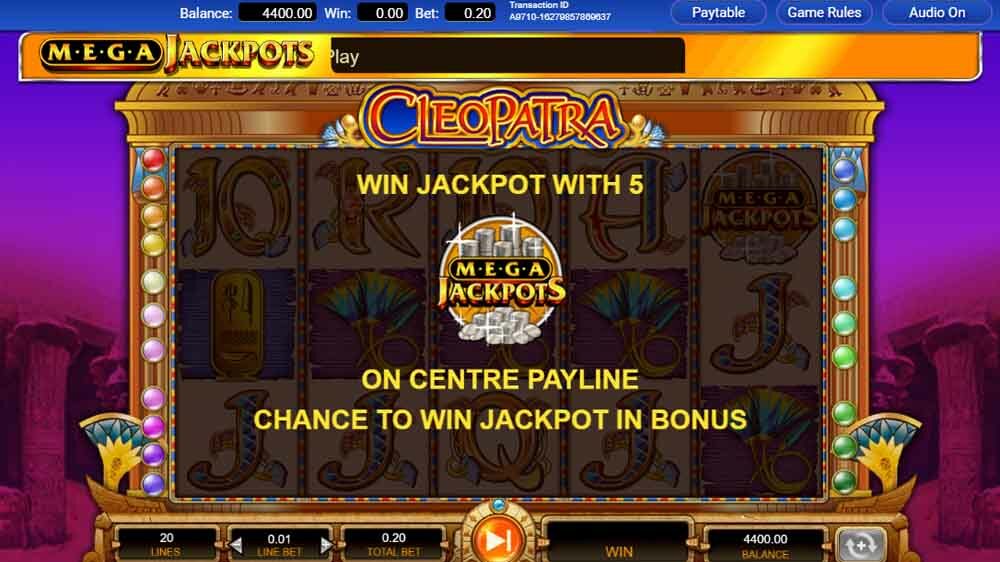The height and width of the screenshot is (562, 1000).
Task: Click the yellow payline gem on left
Action: 153,244
